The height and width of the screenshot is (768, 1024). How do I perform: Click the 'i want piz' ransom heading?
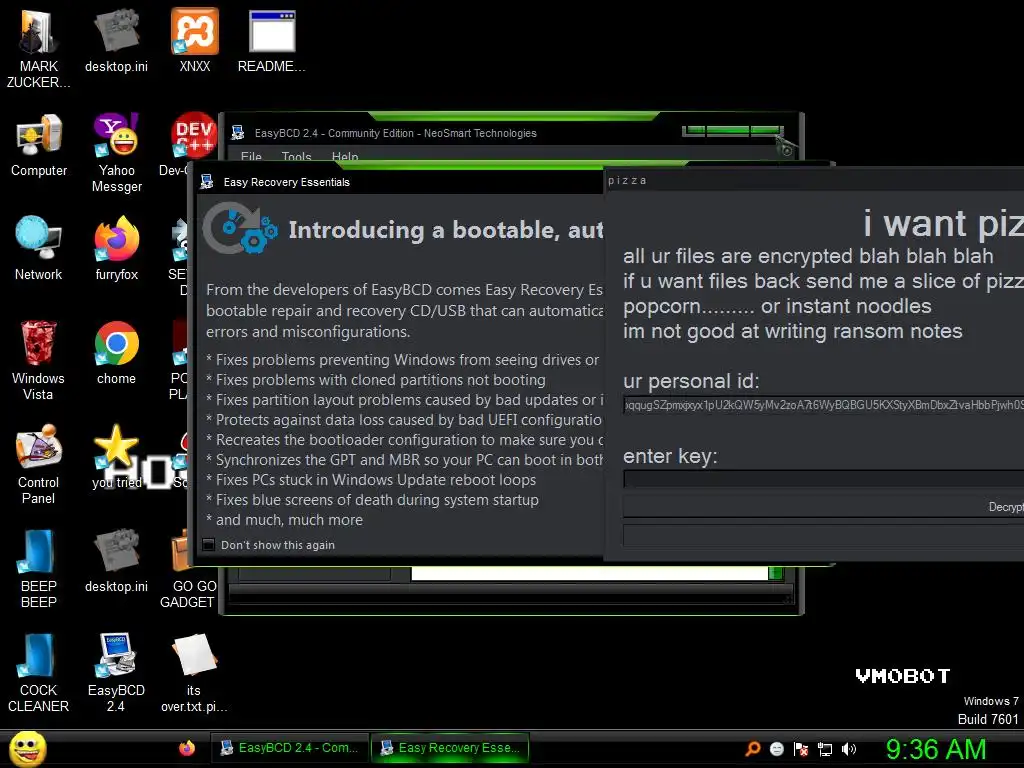click(943, 223)
